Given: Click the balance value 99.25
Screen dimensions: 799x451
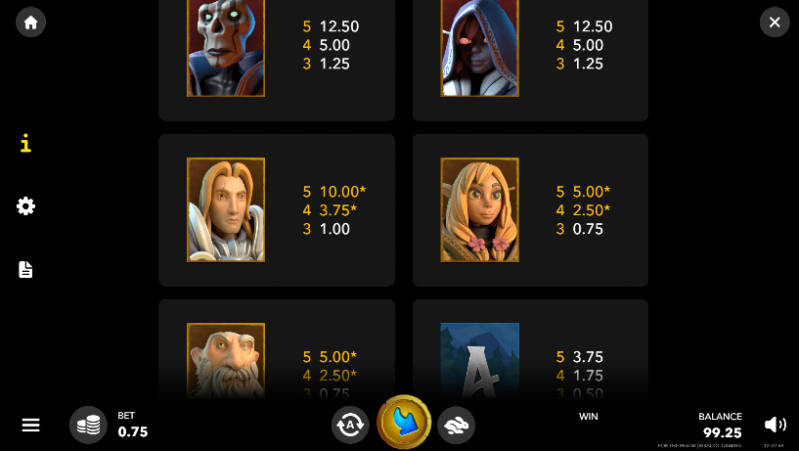Looking at the screenshot, I should tap(722, 433).
